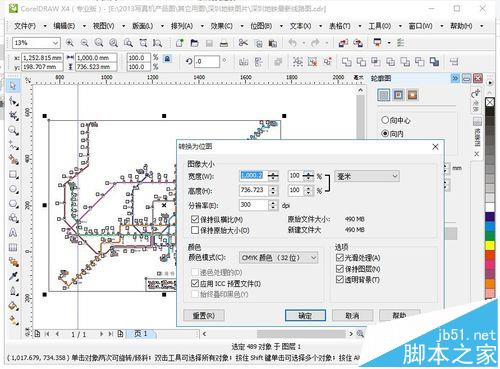Toggle 光滑处理 checkbox
The image size is (500, 369).
click(x=339, y=257)
